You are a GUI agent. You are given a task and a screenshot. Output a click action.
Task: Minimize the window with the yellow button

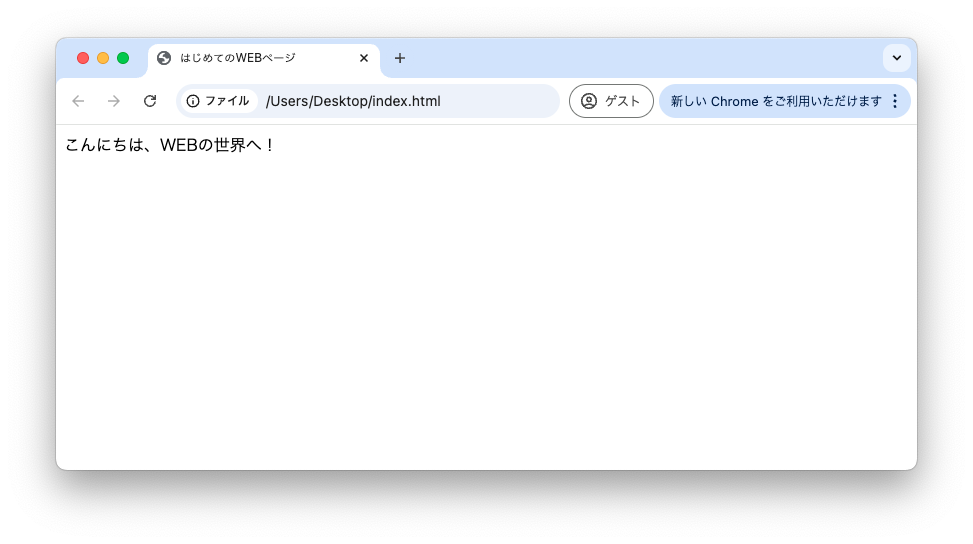click(x=103, y=58)
